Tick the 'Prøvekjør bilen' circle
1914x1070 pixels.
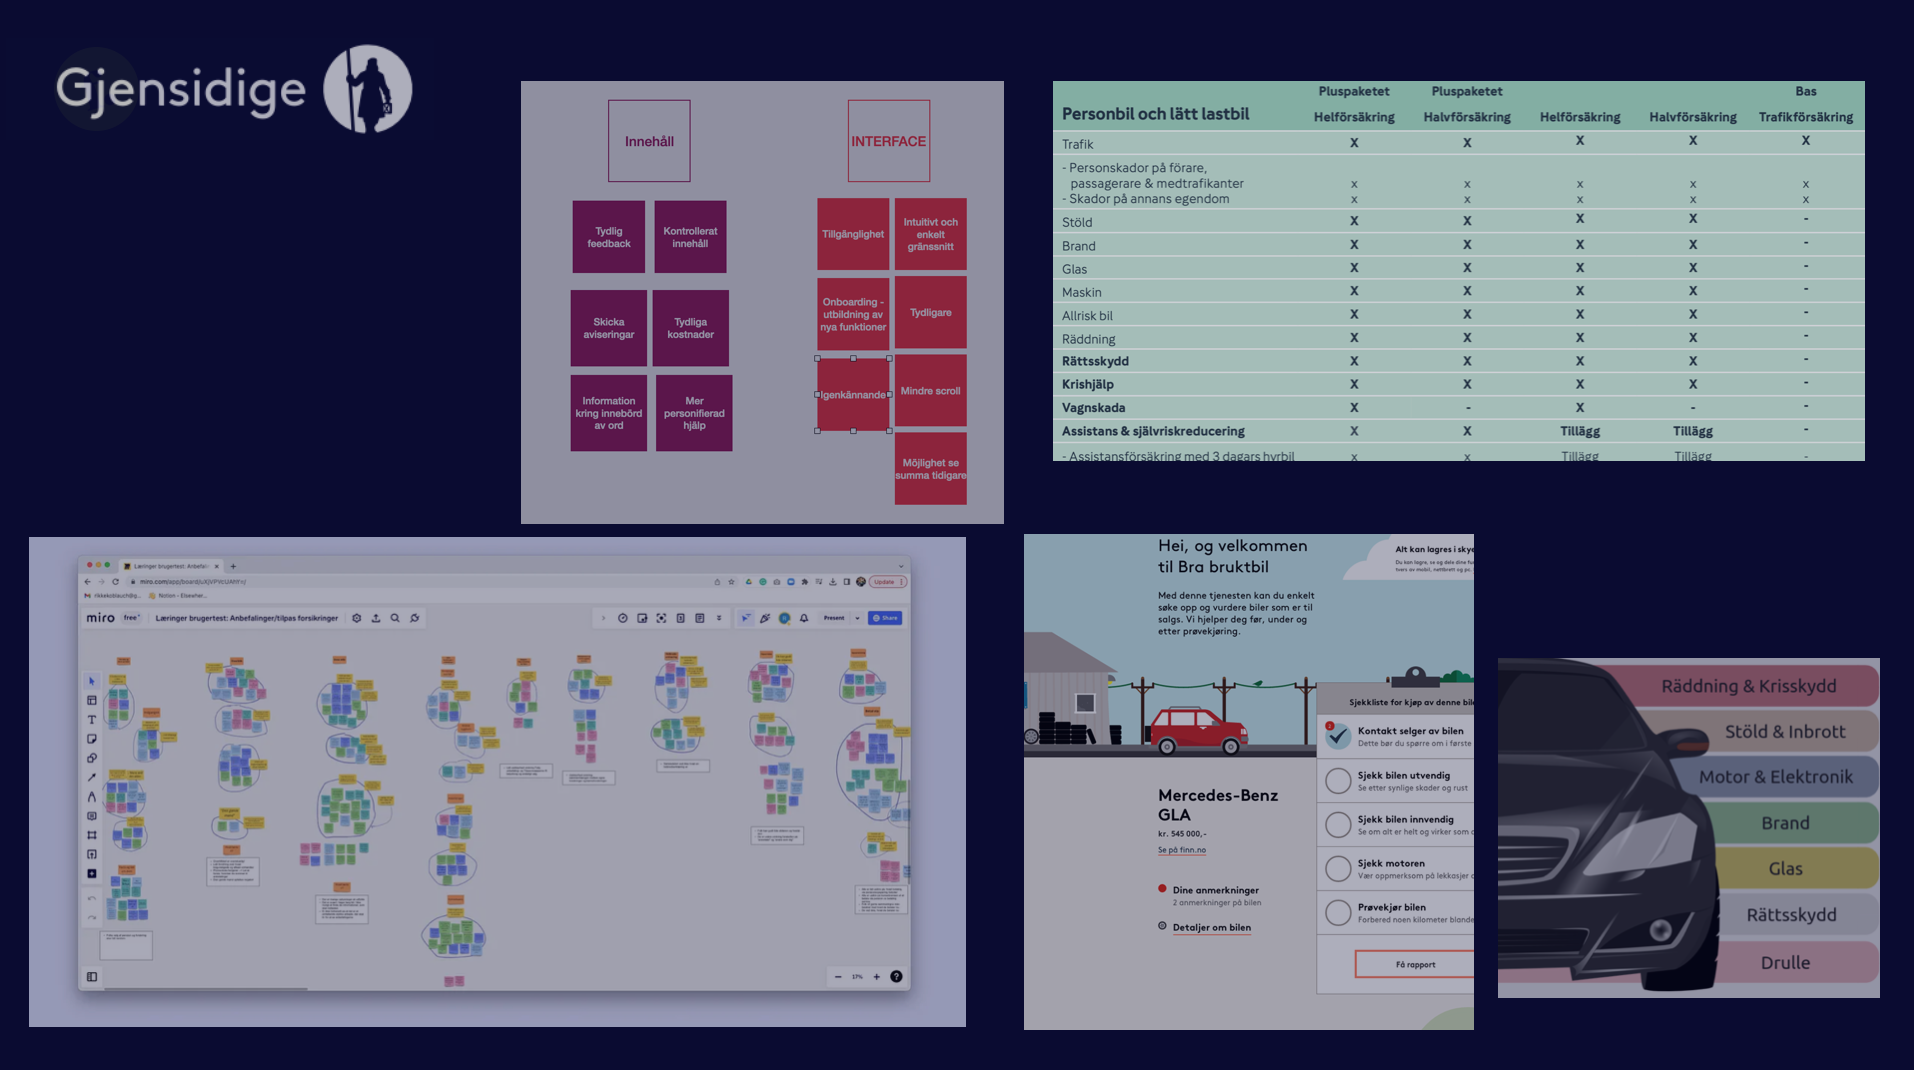tap(1338, 912)
